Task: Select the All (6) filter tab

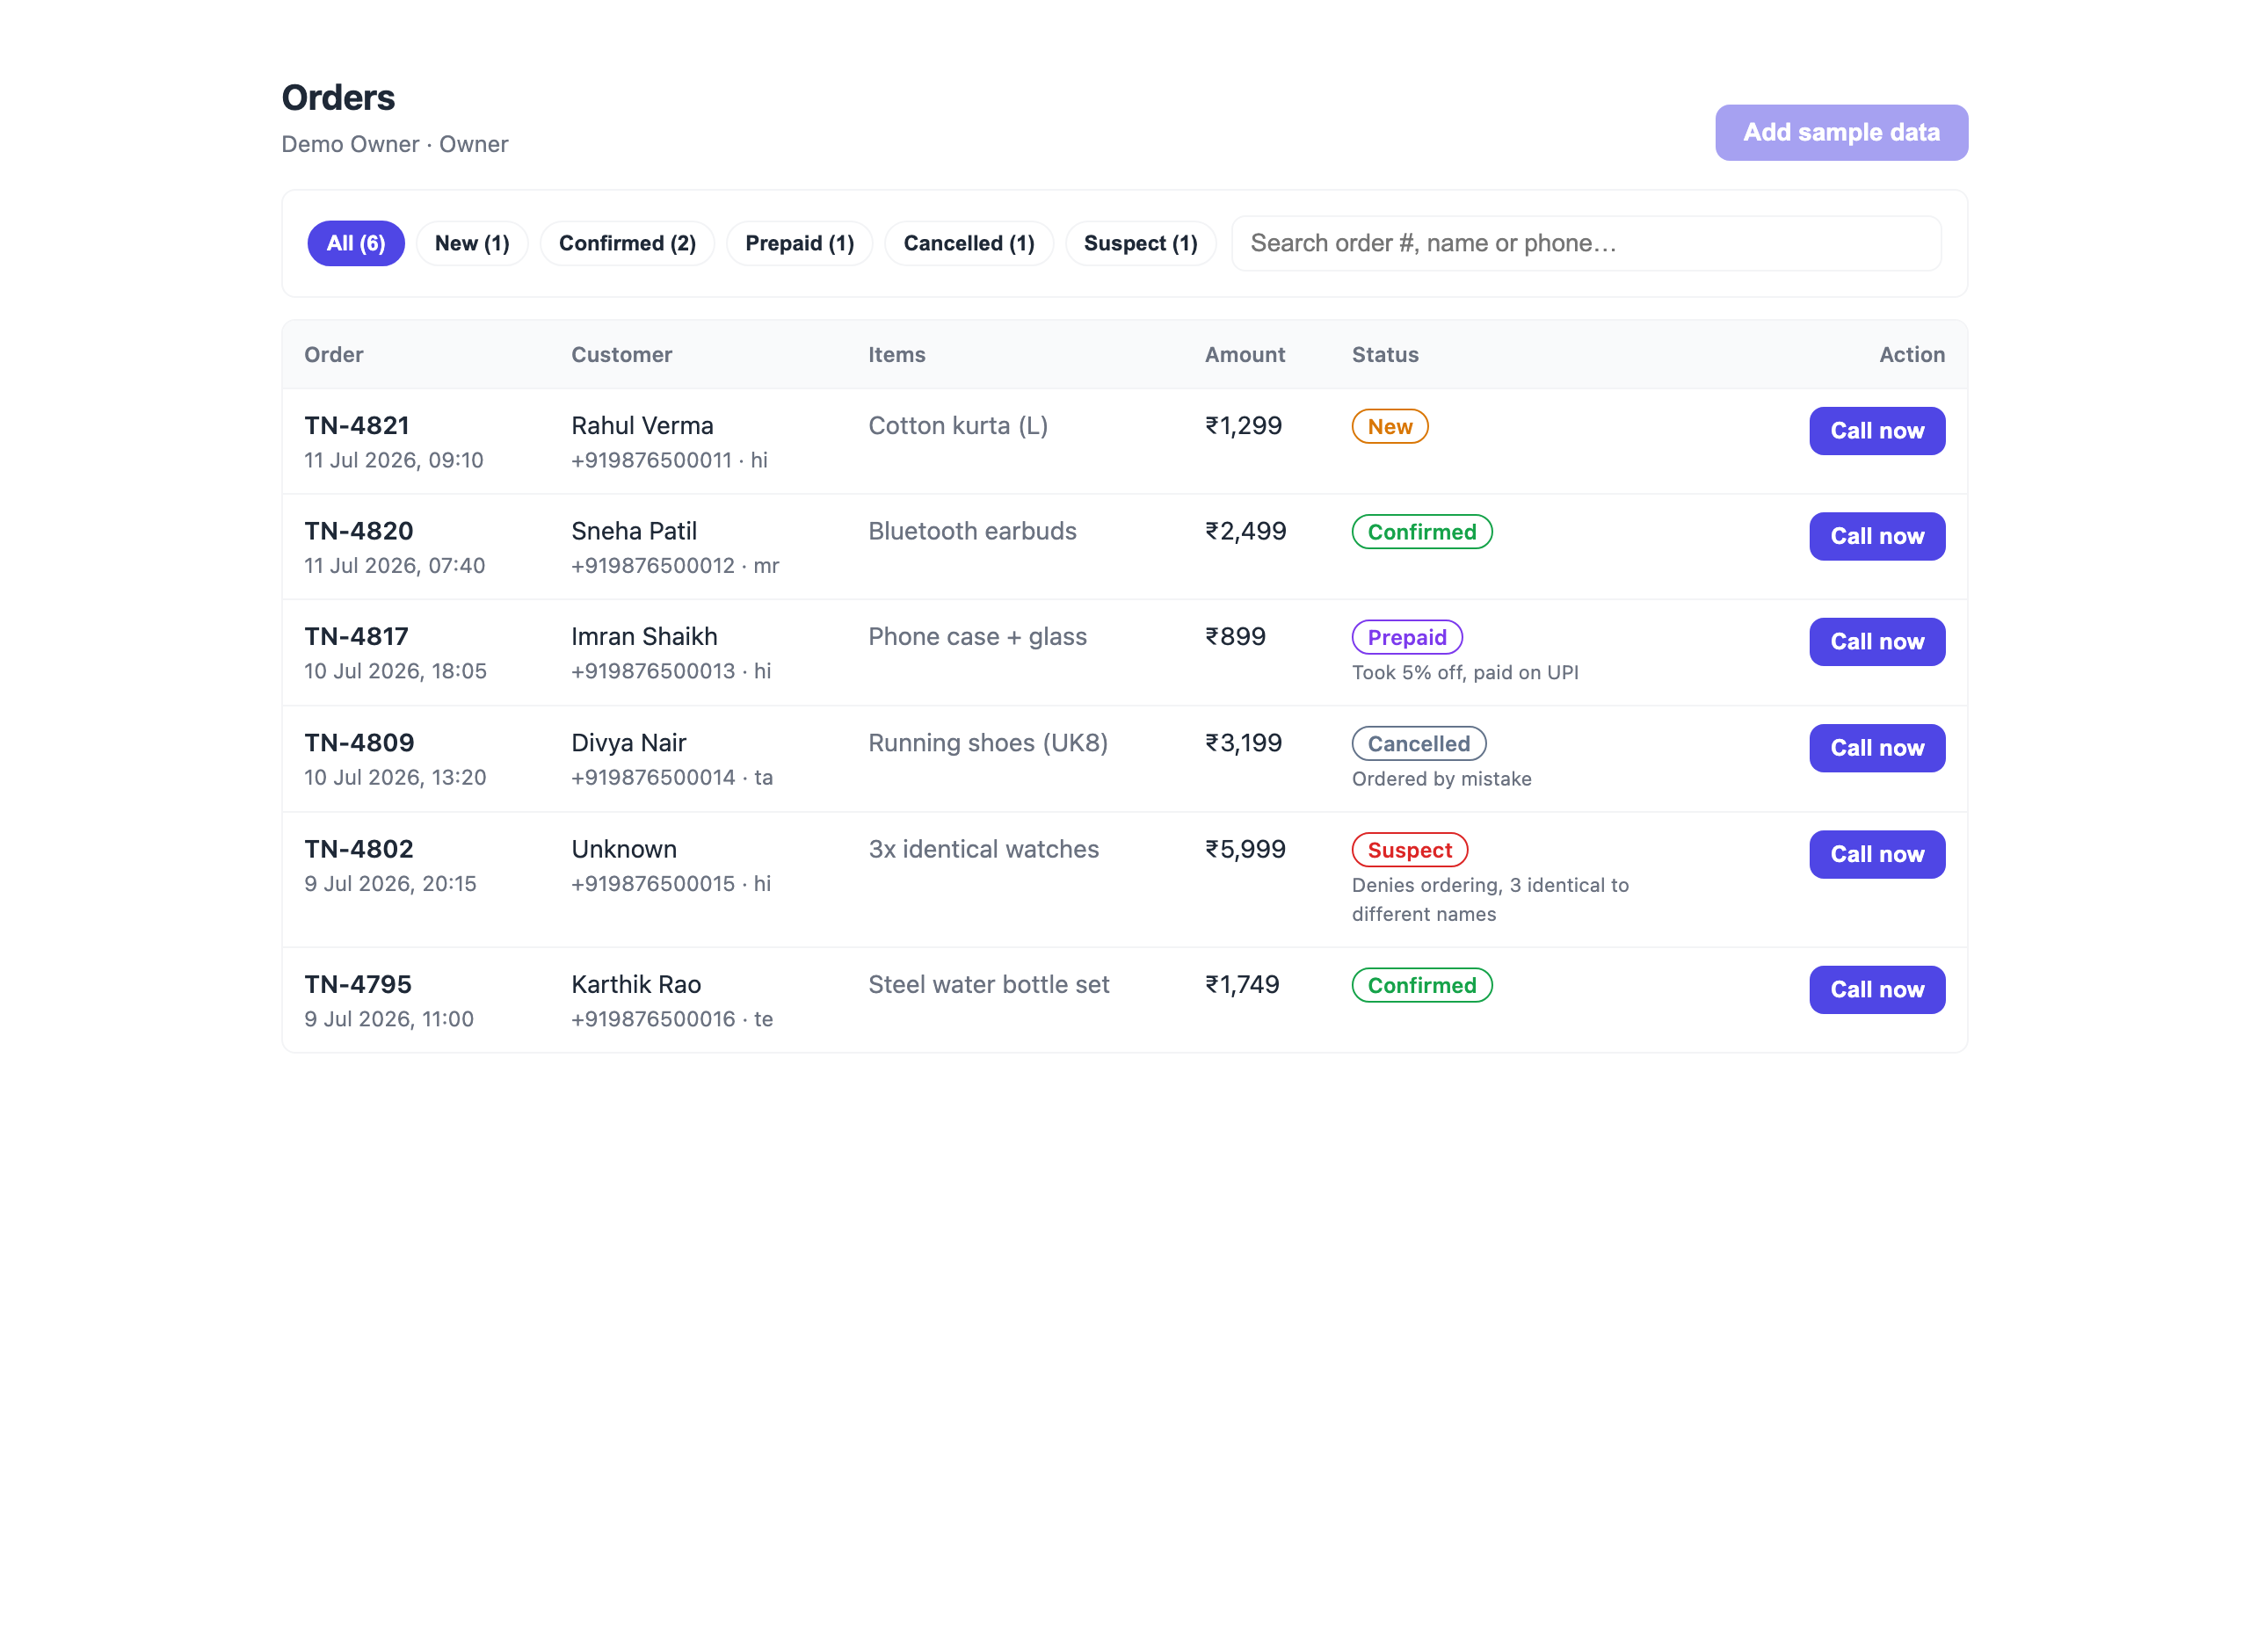Action: 356,243
